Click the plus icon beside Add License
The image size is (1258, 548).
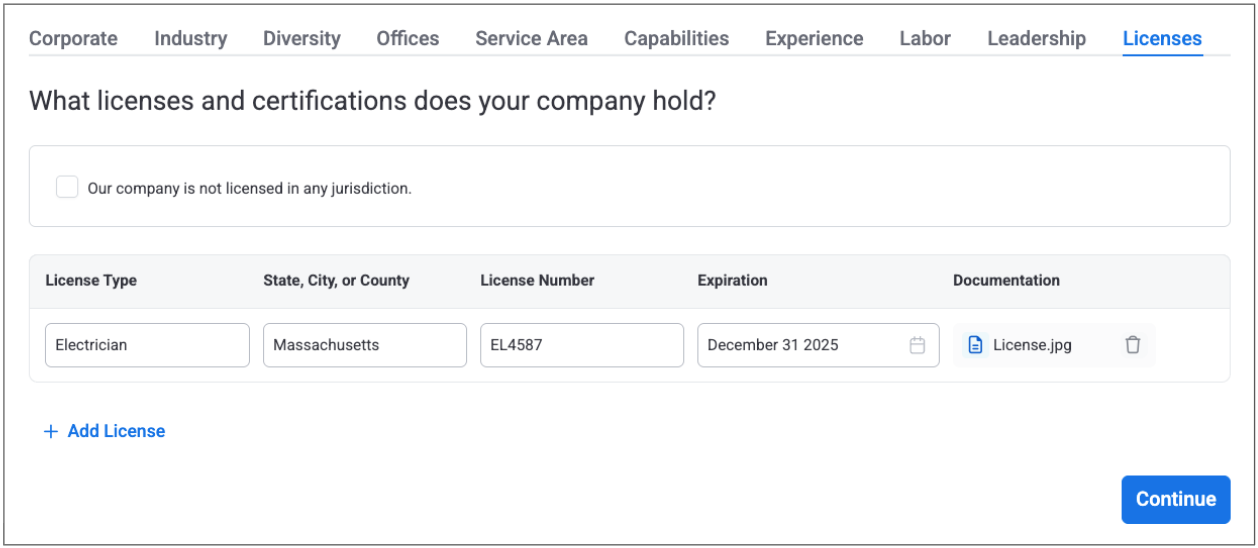51,432
